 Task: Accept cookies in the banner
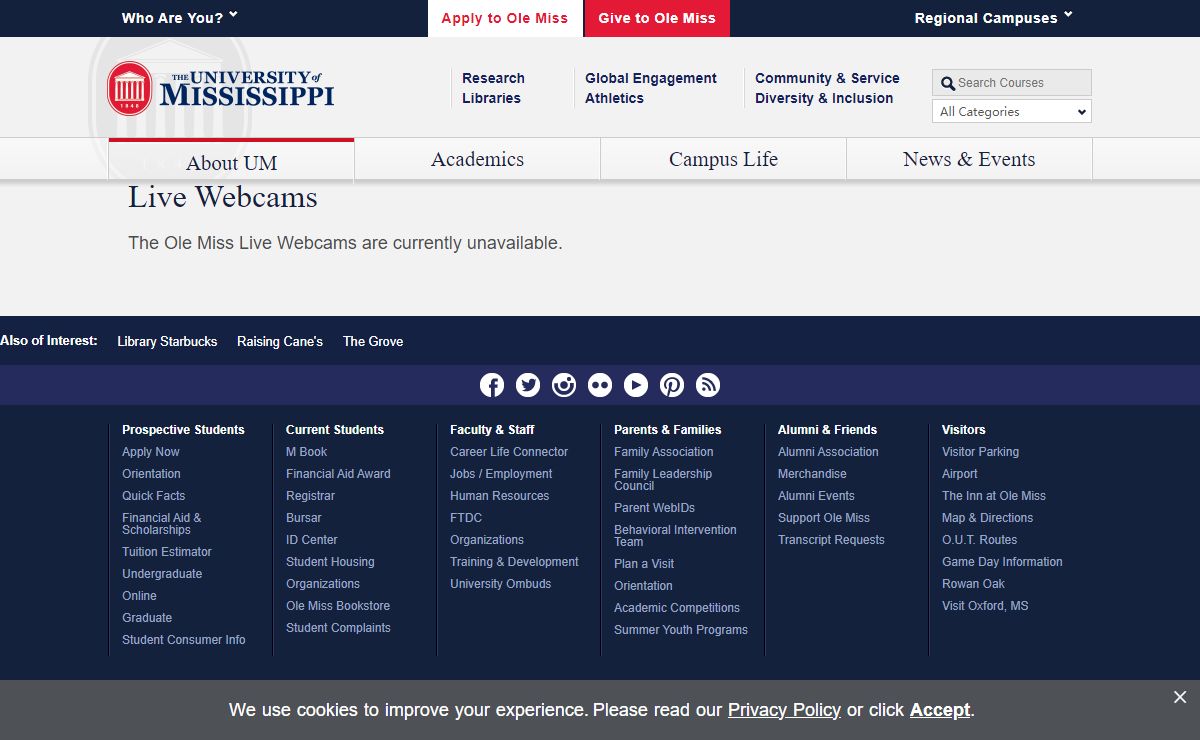(939, 710)
